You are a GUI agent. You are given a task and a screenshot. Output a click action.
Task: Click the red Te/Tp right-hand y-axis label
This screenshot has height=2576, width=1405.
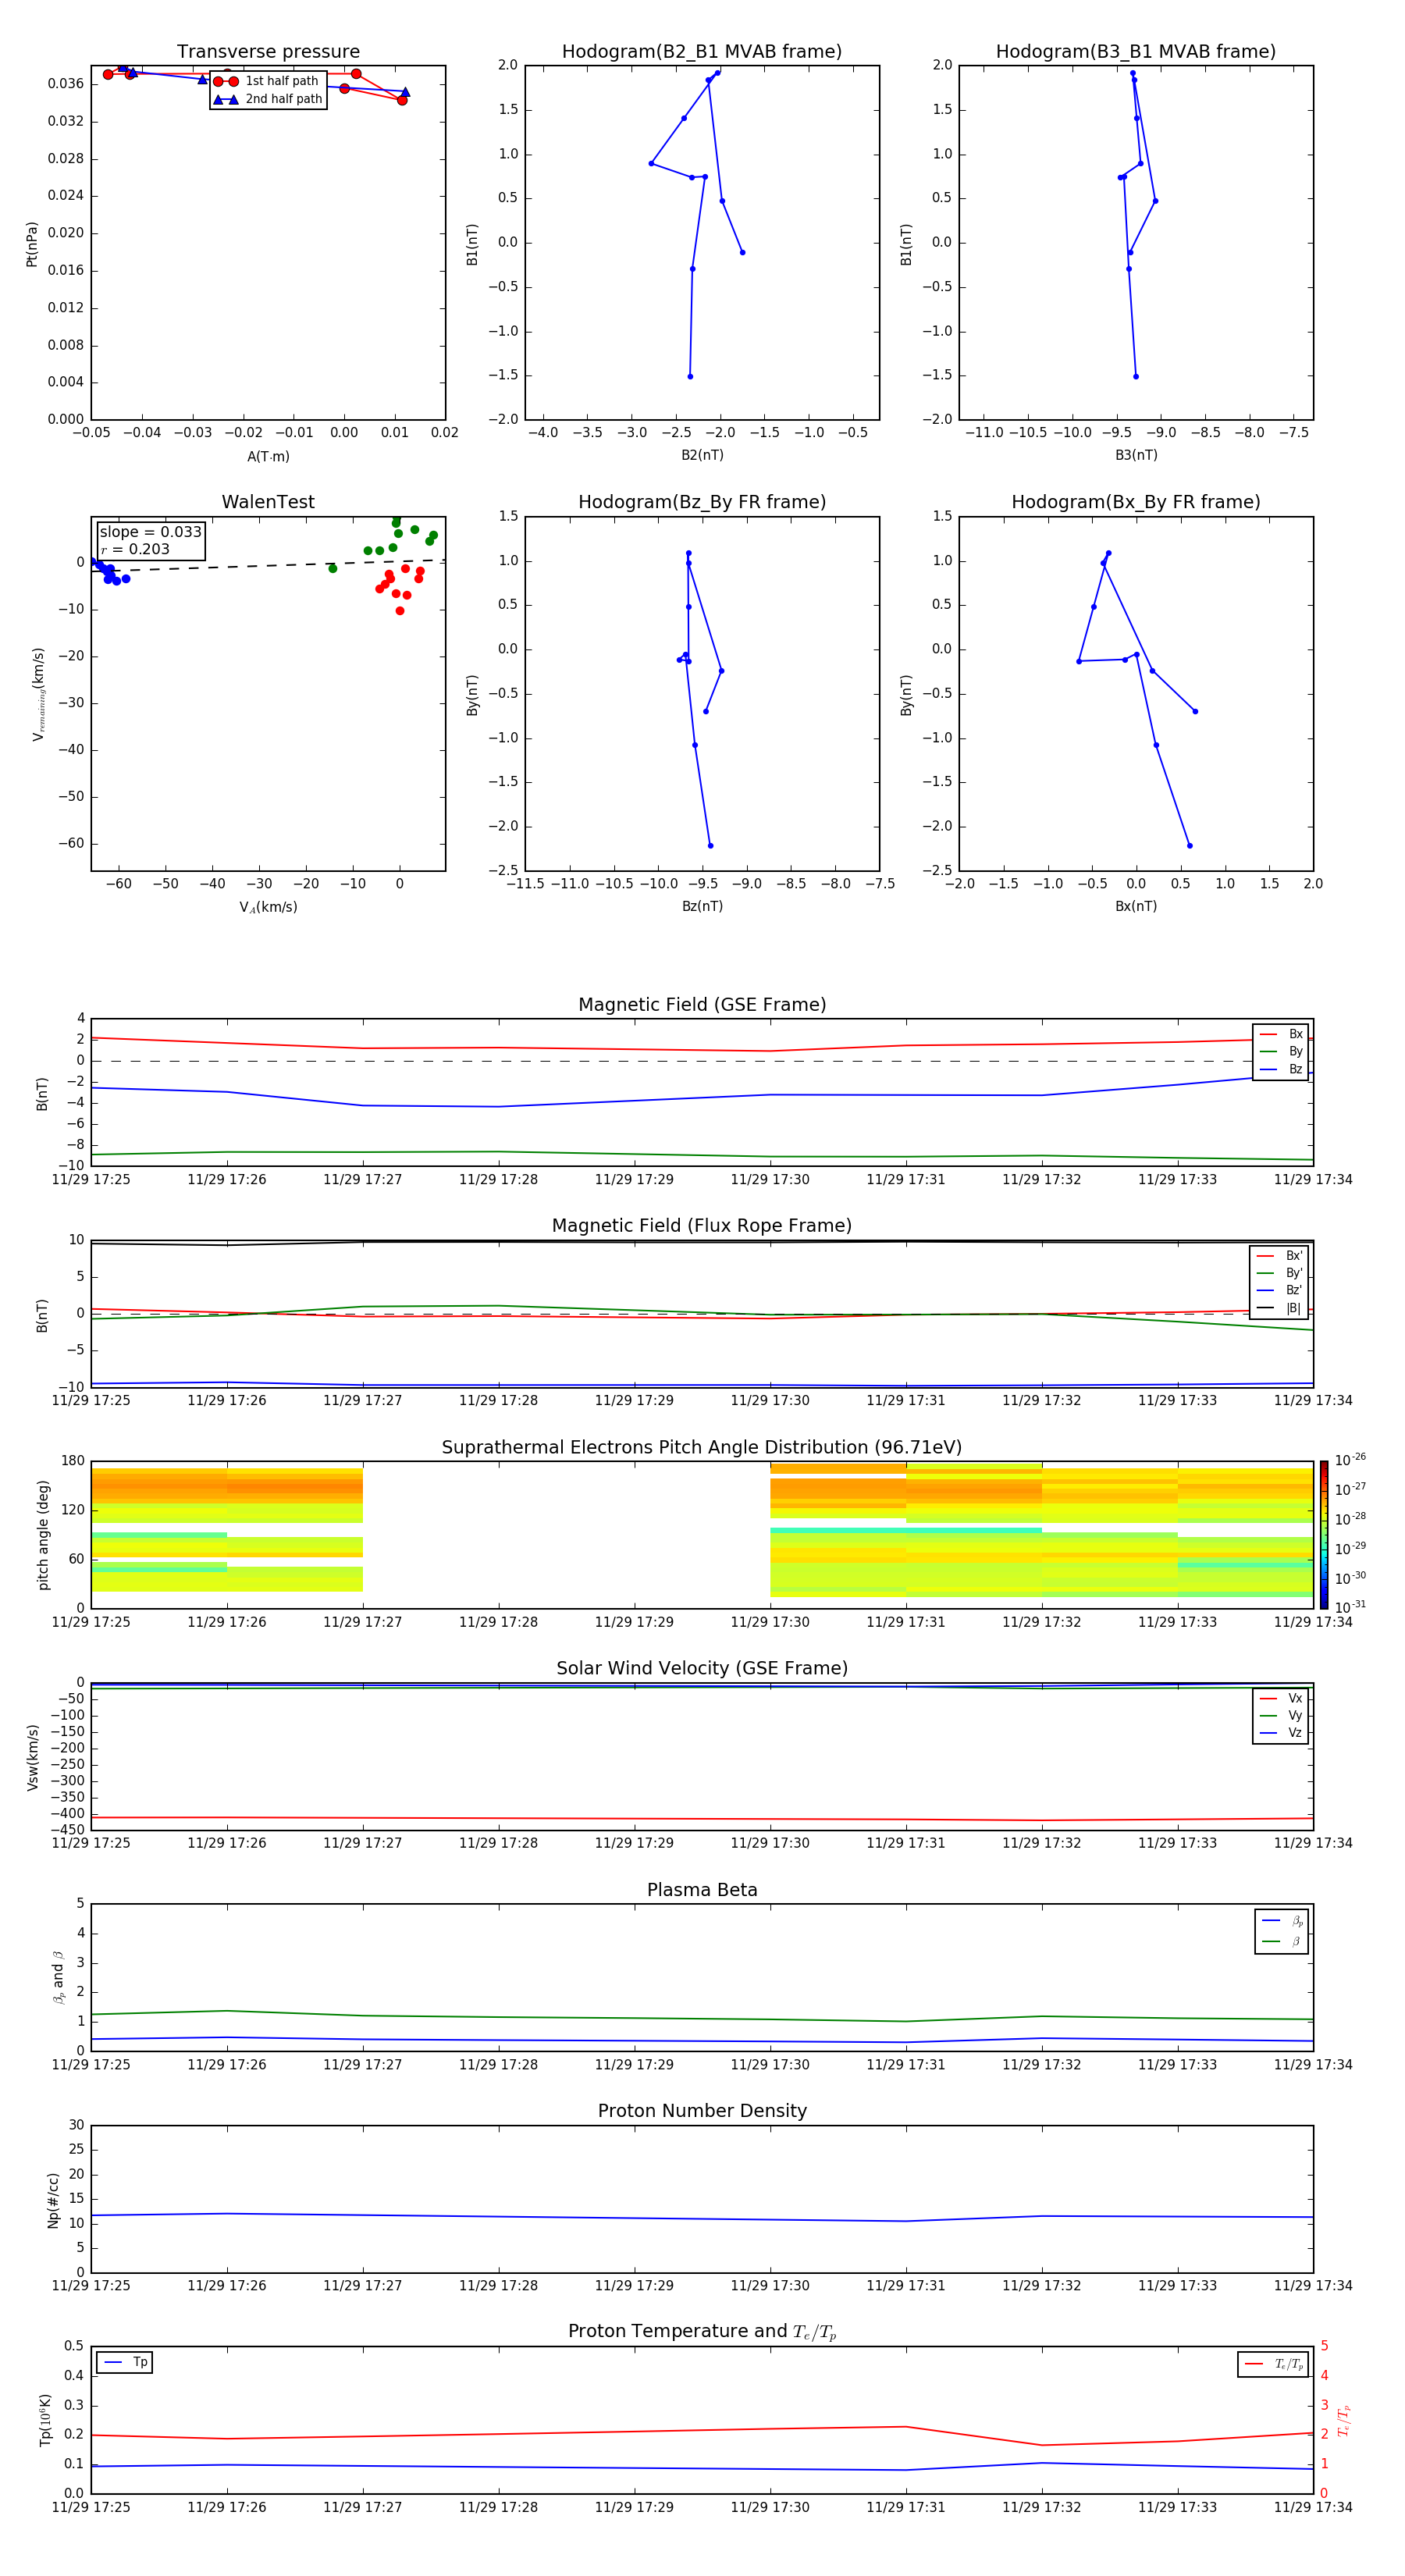coord(1344,2420)
